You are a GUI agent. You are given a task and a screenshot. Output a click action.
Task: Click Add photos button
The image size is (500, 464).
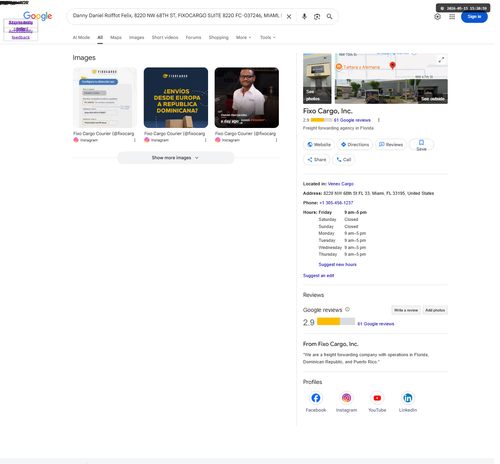pyautogui.click(x=435, y=310)
